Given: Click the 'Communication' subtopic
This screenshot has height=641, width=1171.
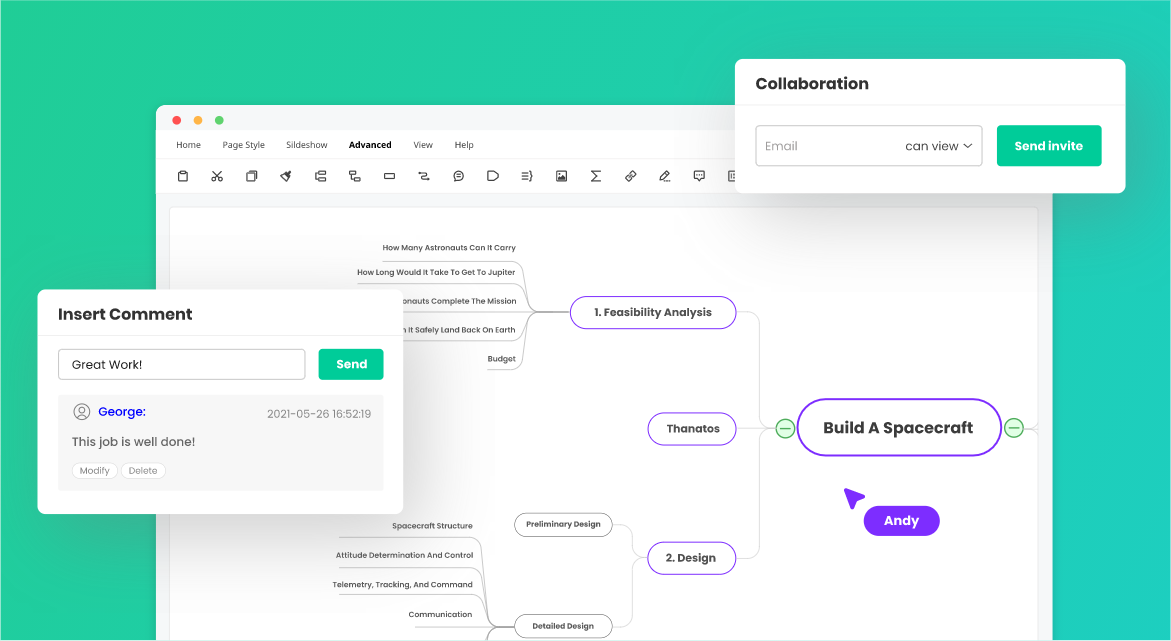Looking at the screenshot, I should point(440,614).
